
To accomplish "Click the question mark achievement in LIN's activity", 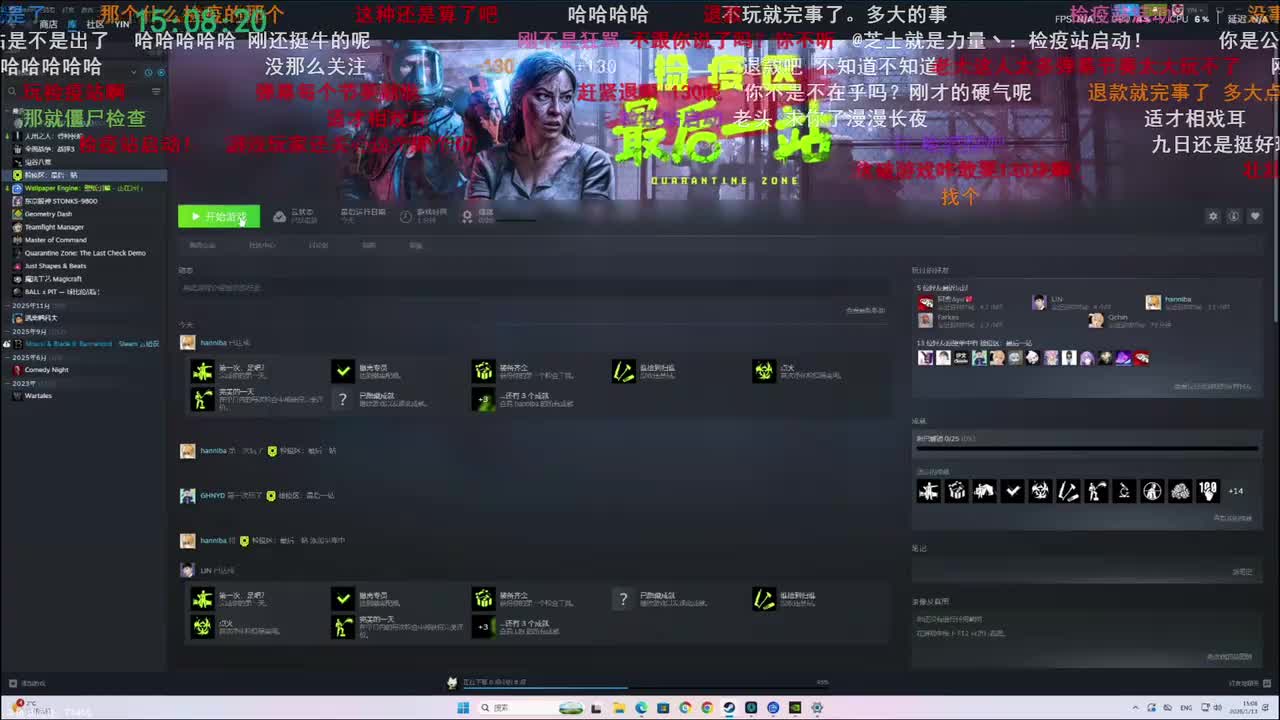I will [x=623, y=599].
